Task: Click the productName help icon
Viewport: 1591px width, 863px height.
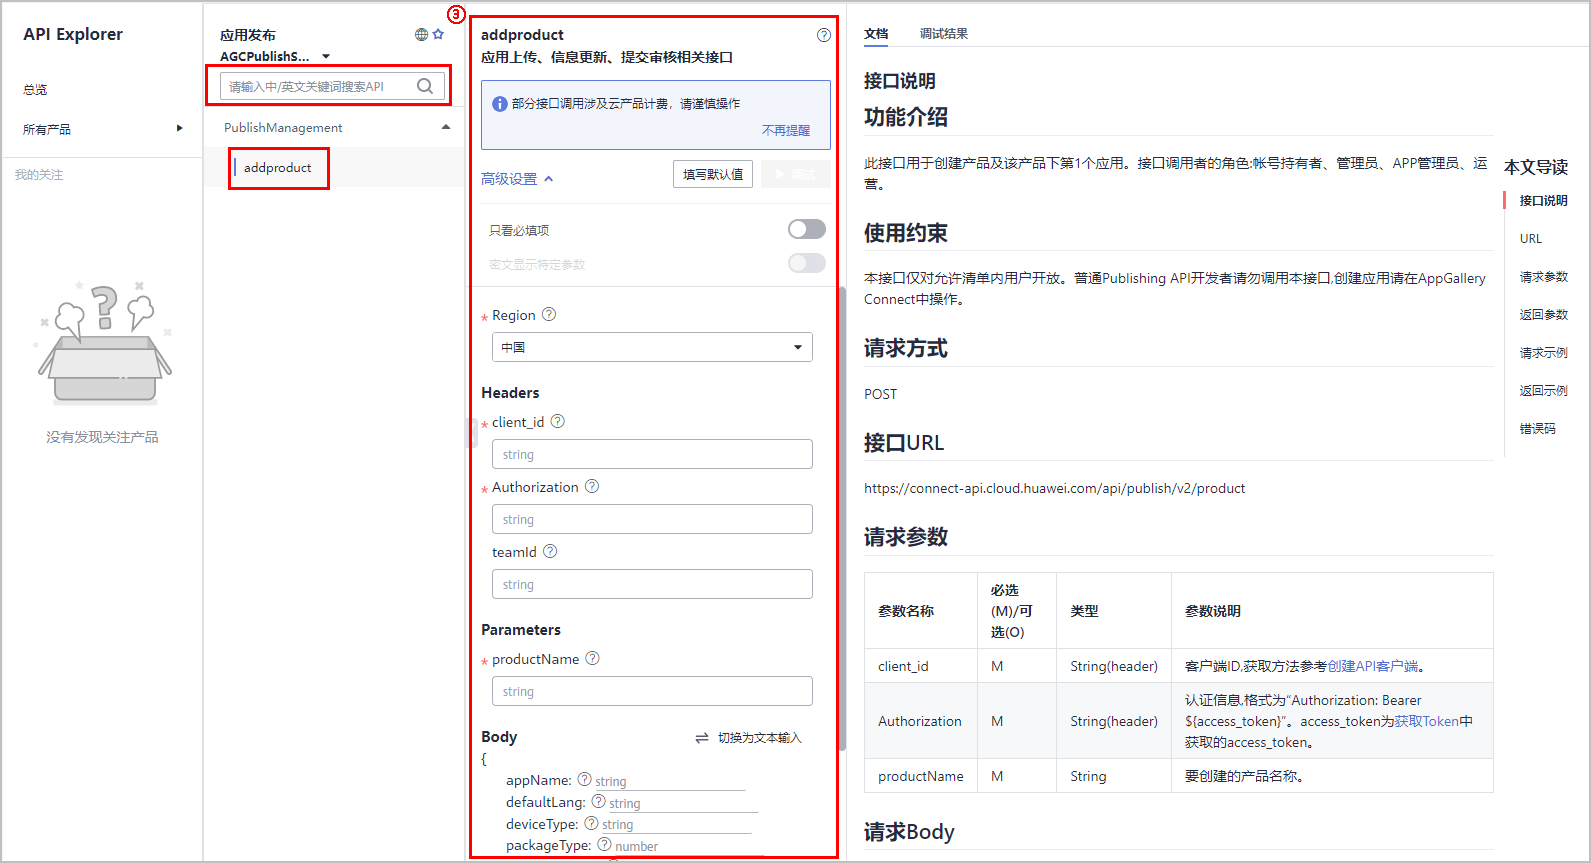Action: (593, 658)
